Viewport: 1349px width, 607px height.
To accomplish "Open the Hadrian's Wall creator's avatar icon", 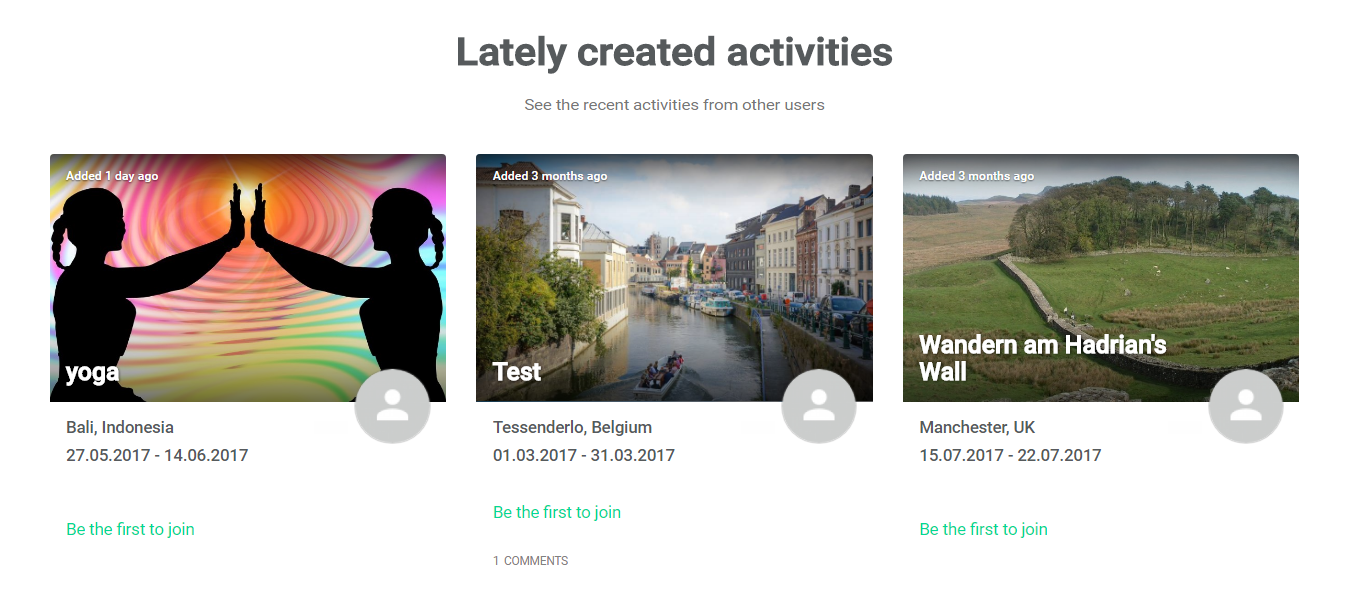I will 1246,405.
